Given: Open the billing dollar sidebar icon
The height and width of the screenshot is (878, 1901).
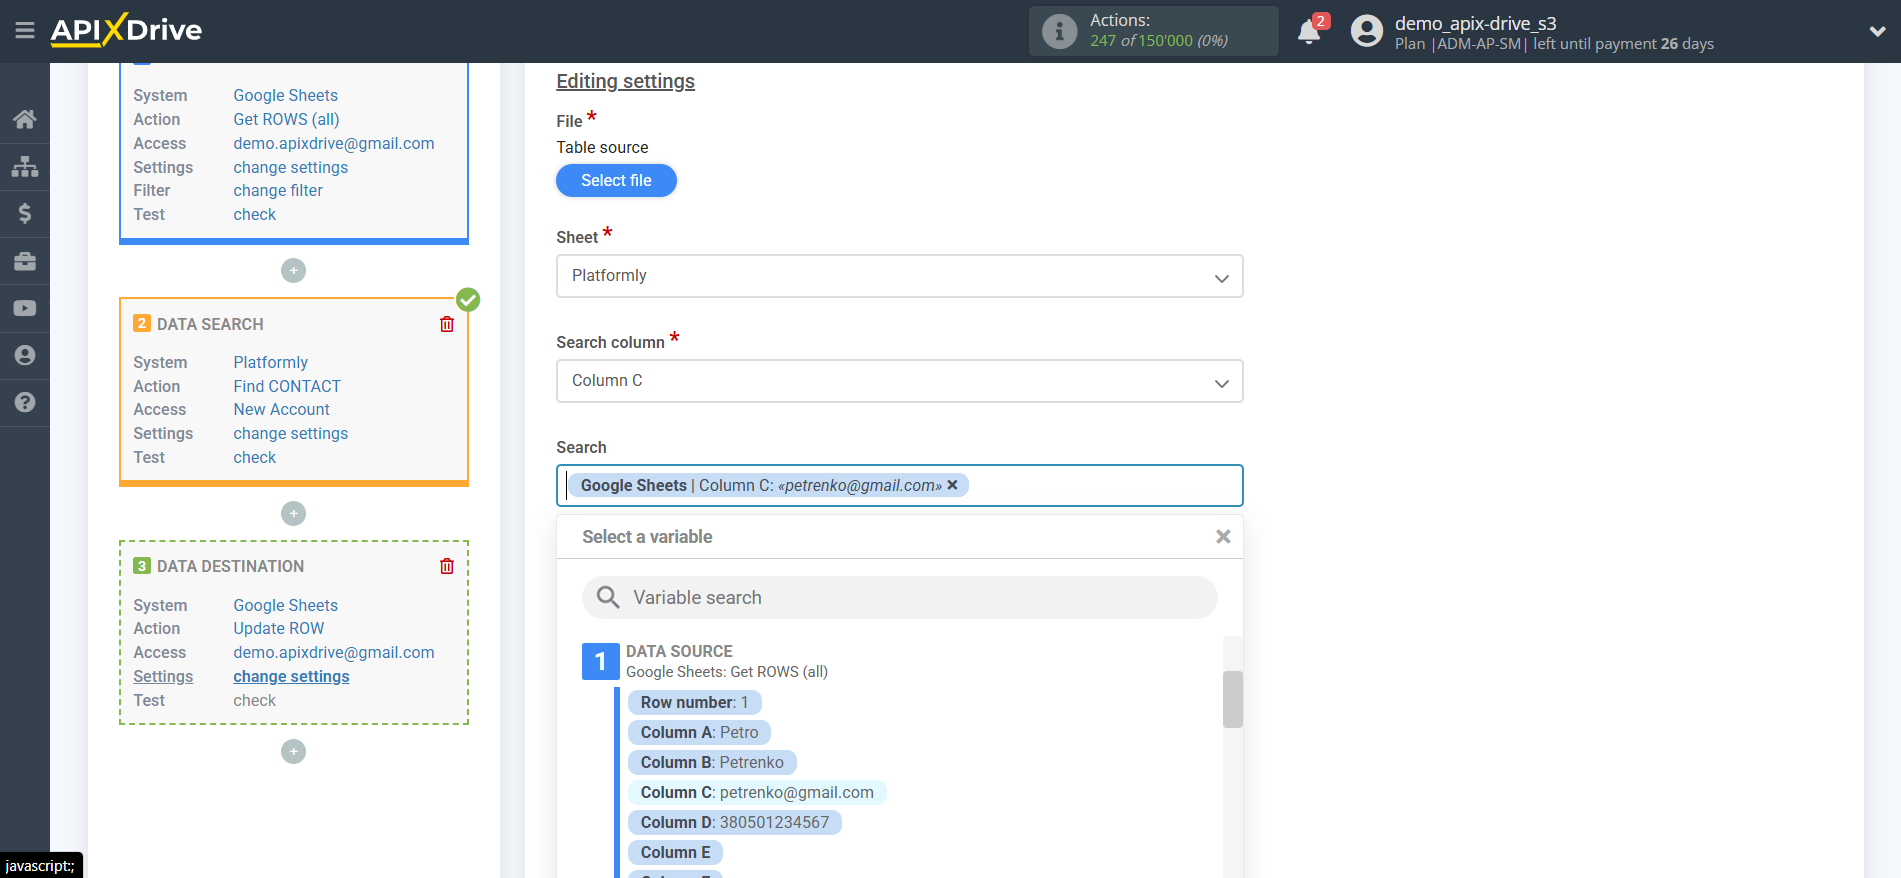Looking at the screenshot, I should (25, 213).
